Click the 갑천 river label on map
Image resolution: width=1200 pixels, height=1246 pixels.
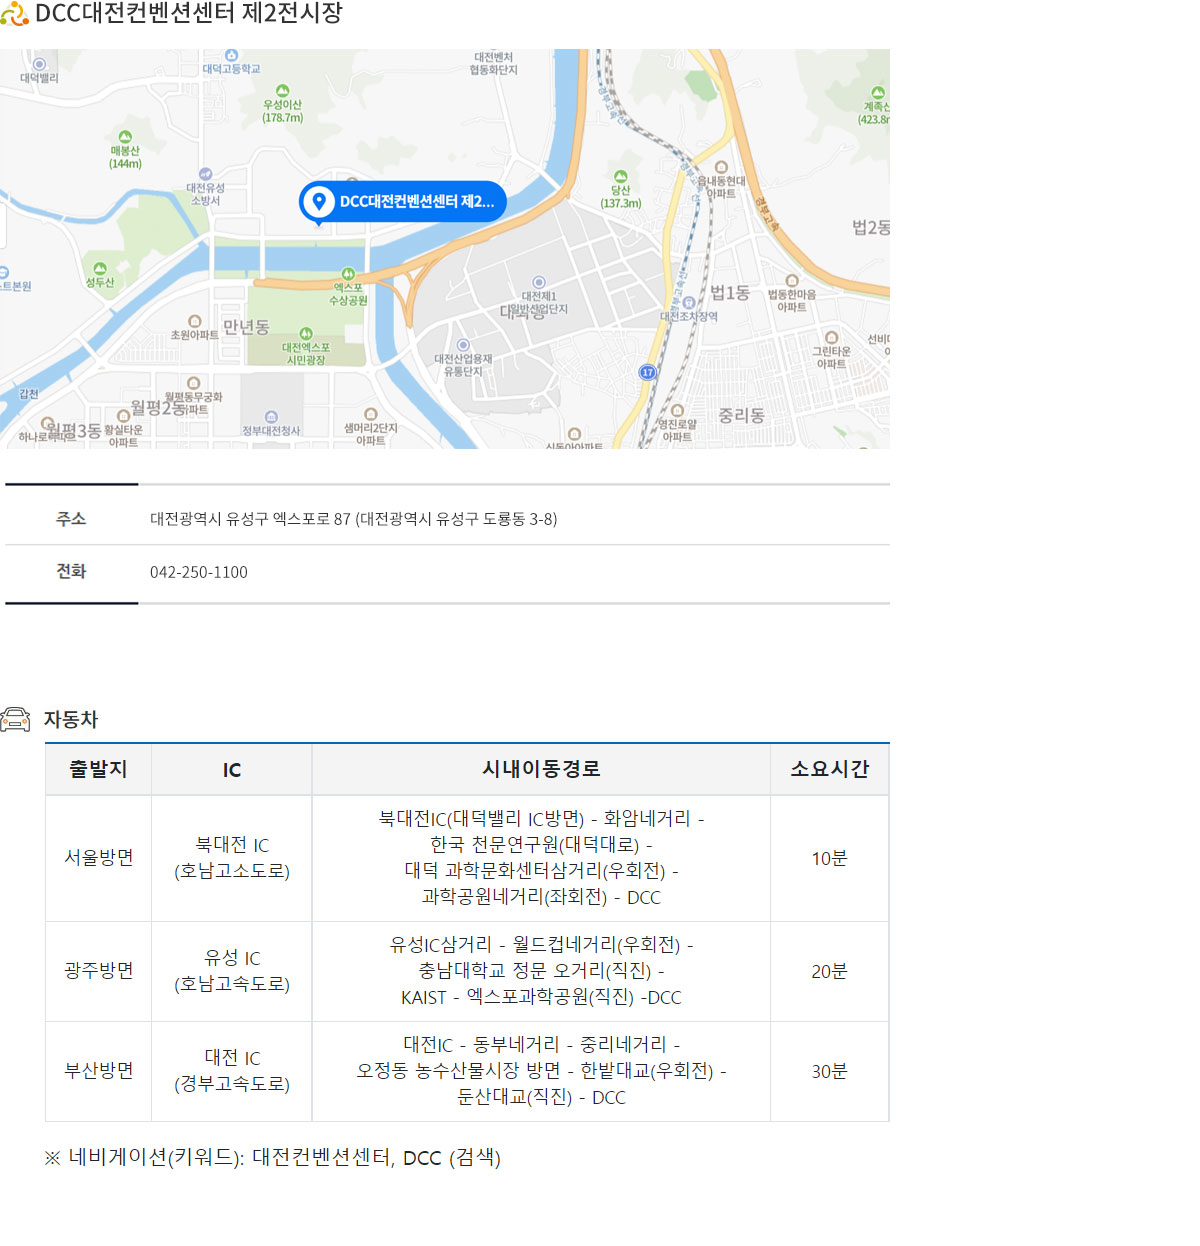coord(29,394)
